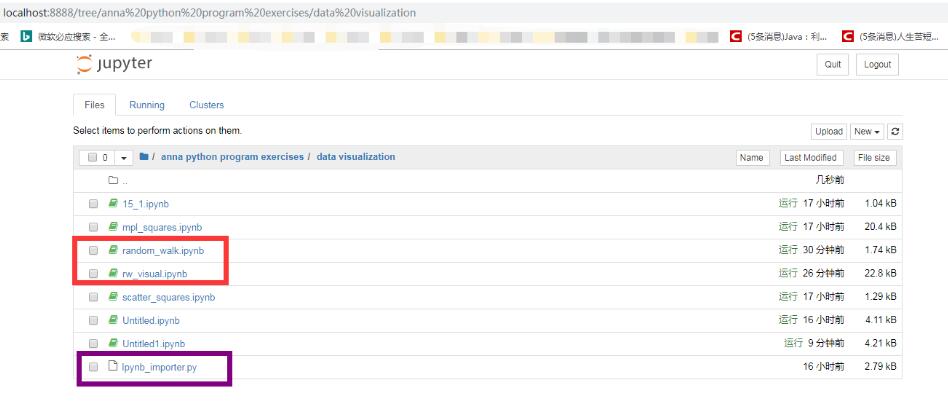Check the box for mpl_squares.ipynb

click(93, 227)
